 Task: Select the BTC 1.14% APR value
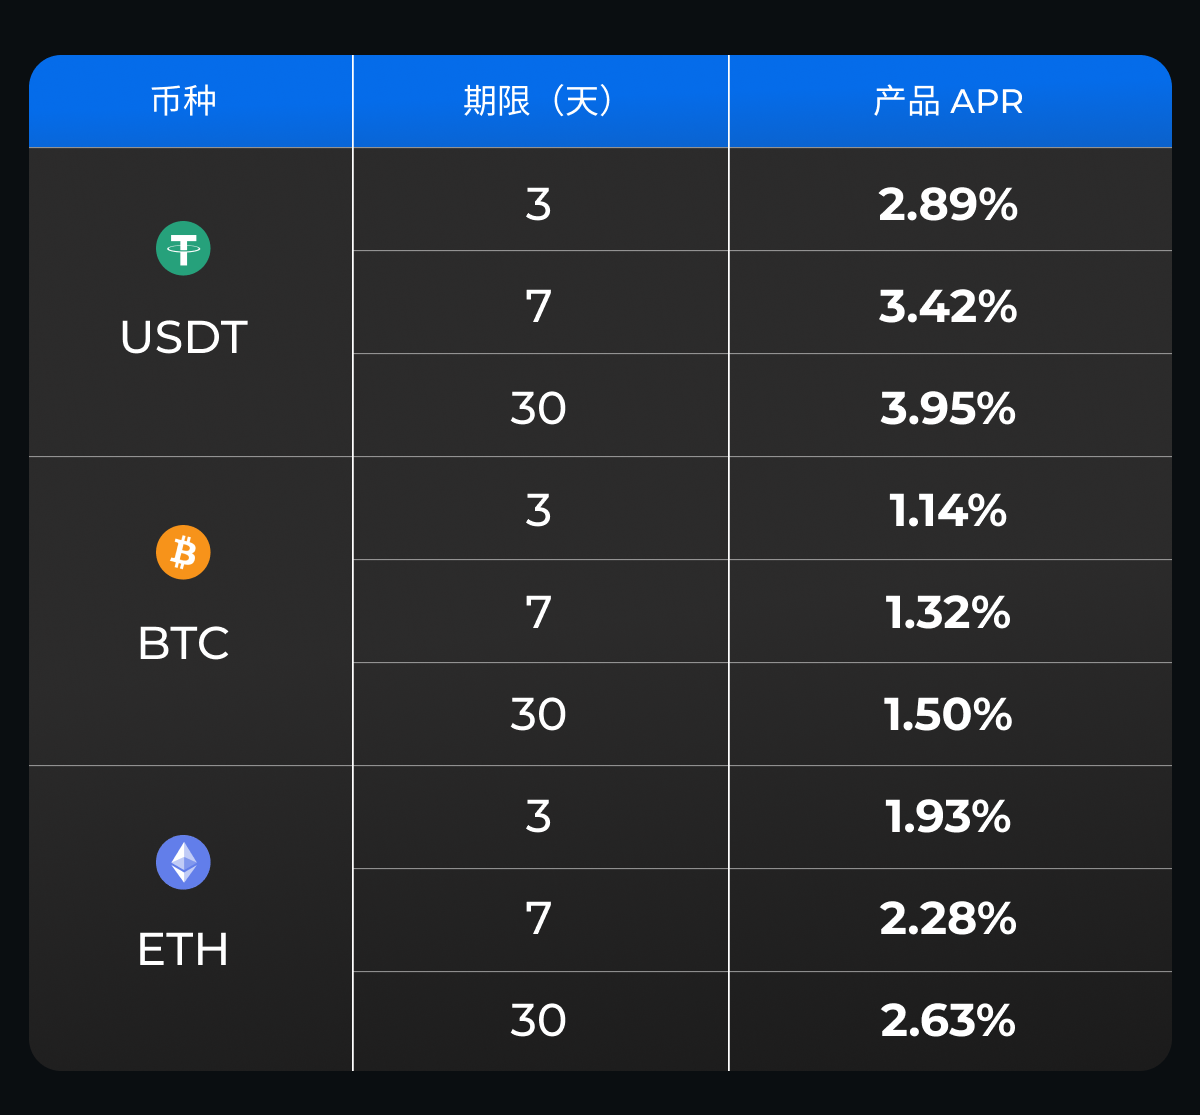click(x=948, y=511)
